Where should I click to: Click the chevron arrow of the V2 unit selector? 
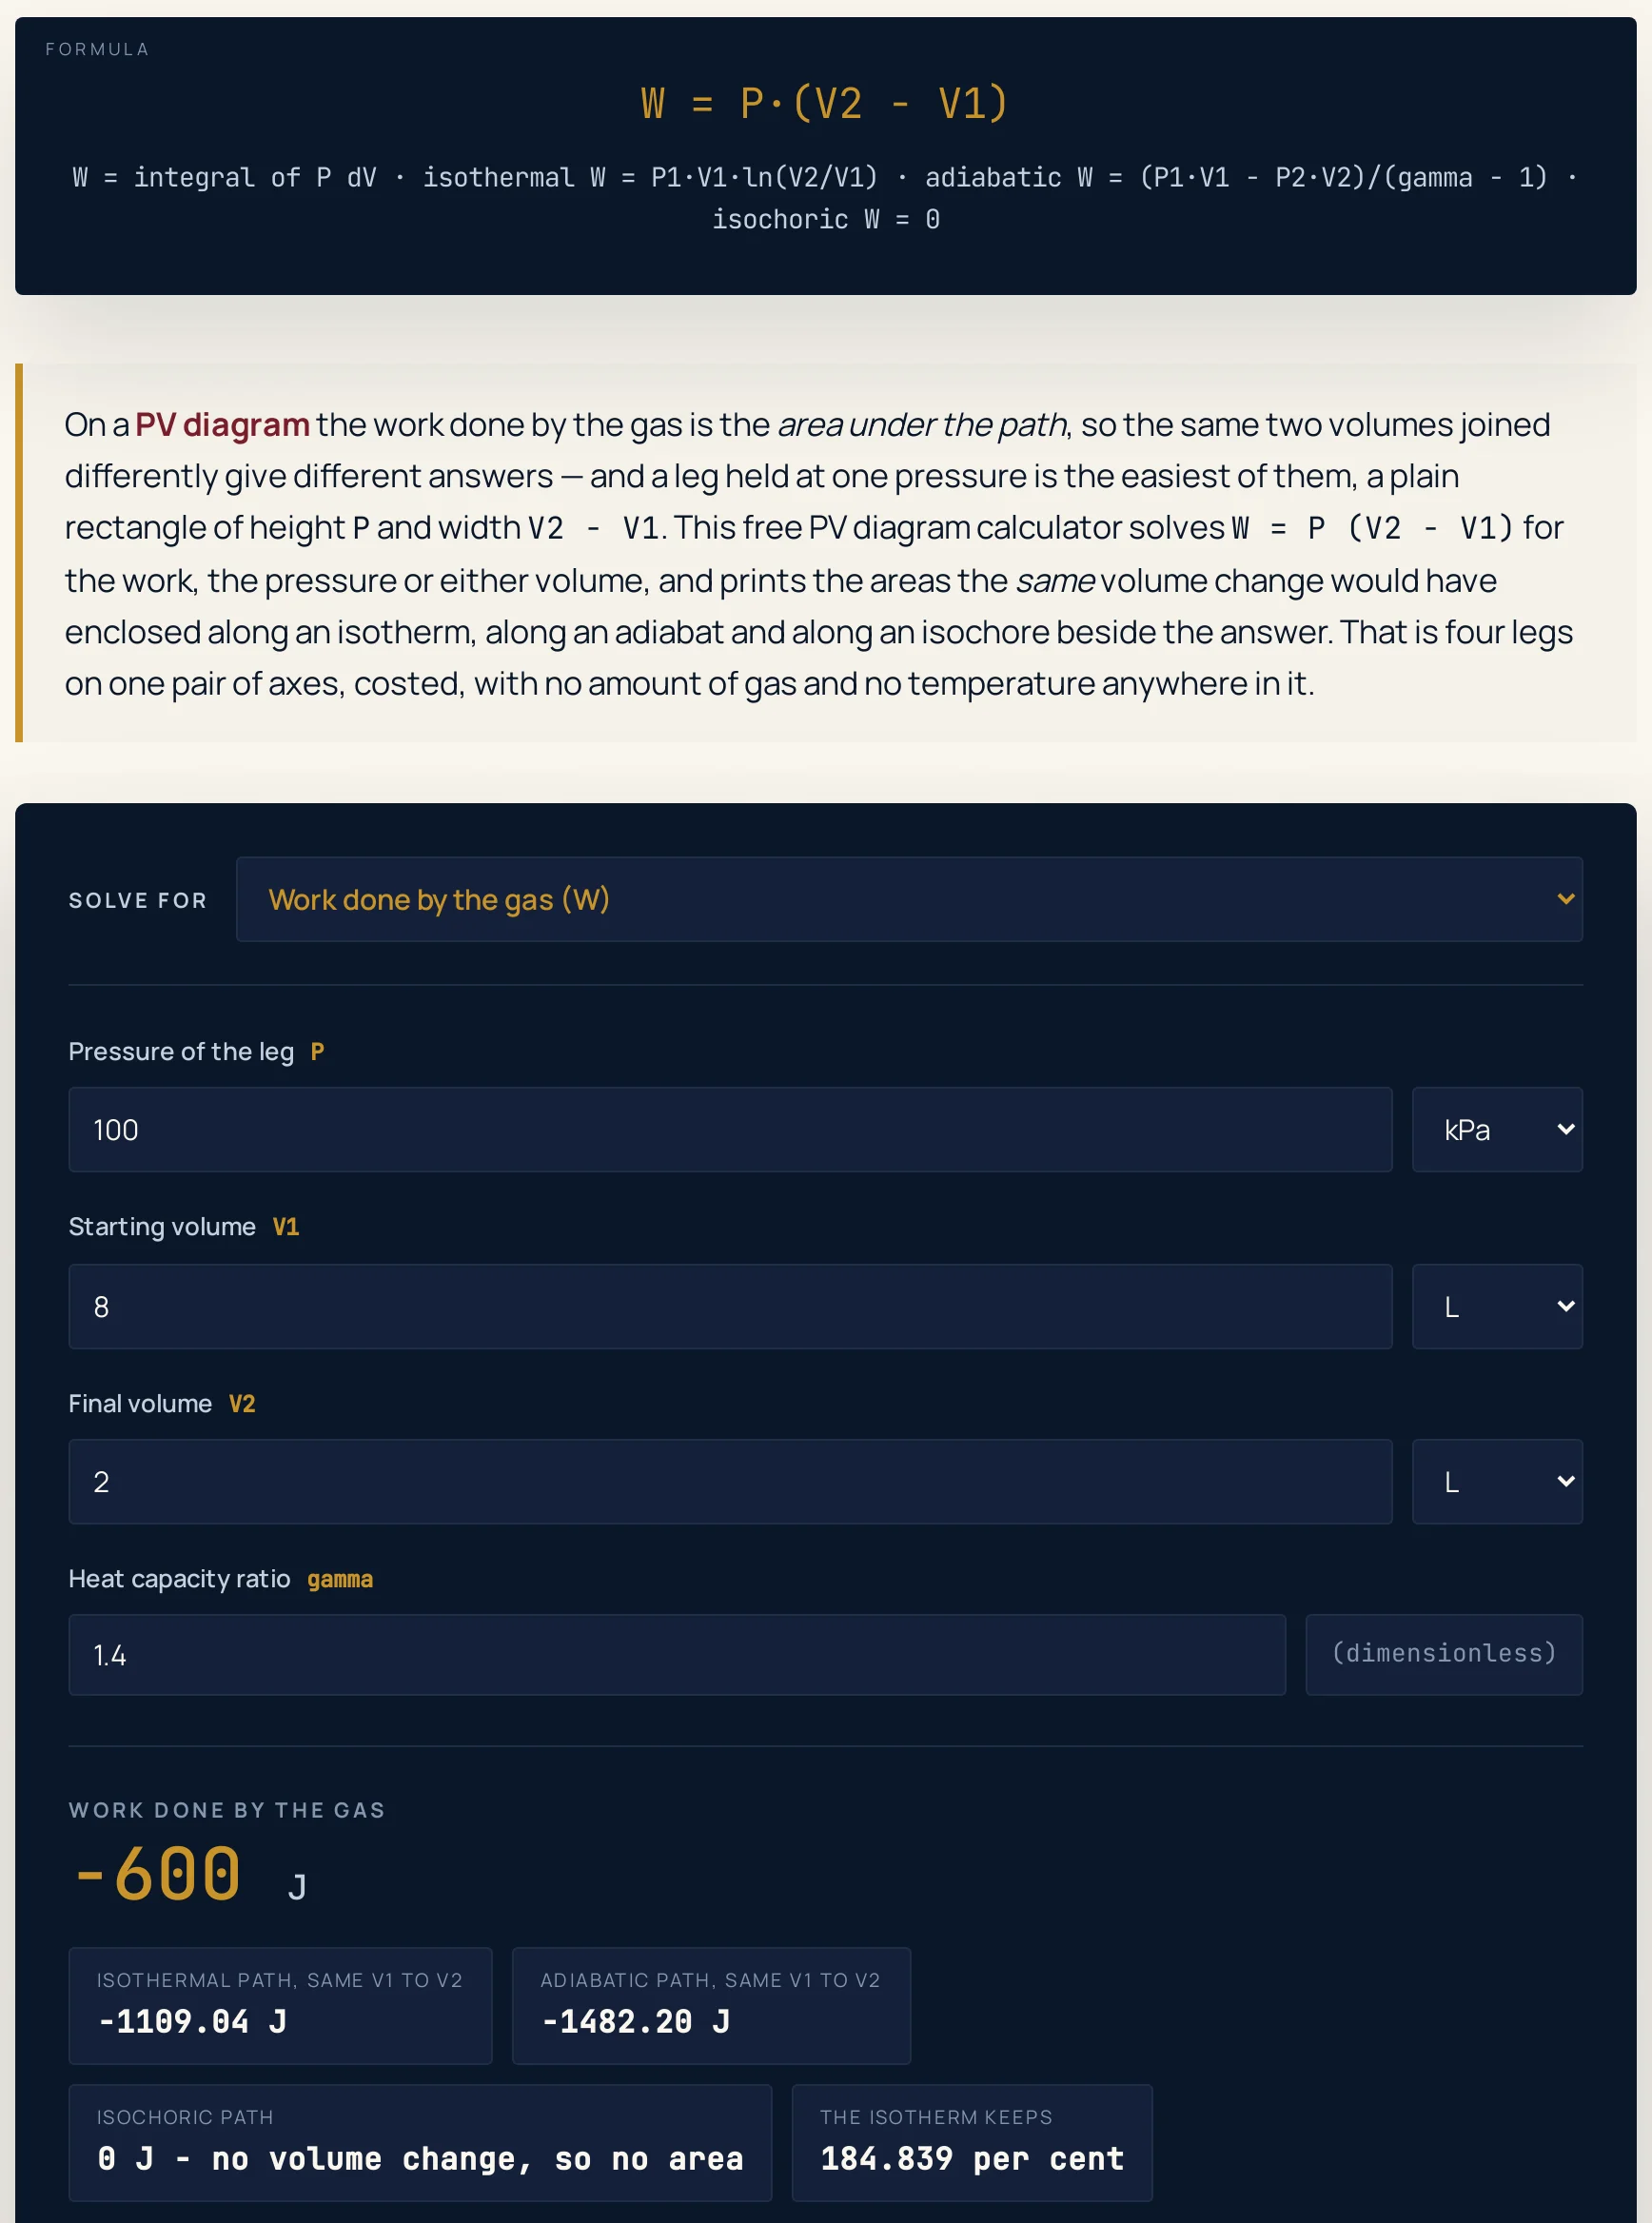coord(1565,1482)
